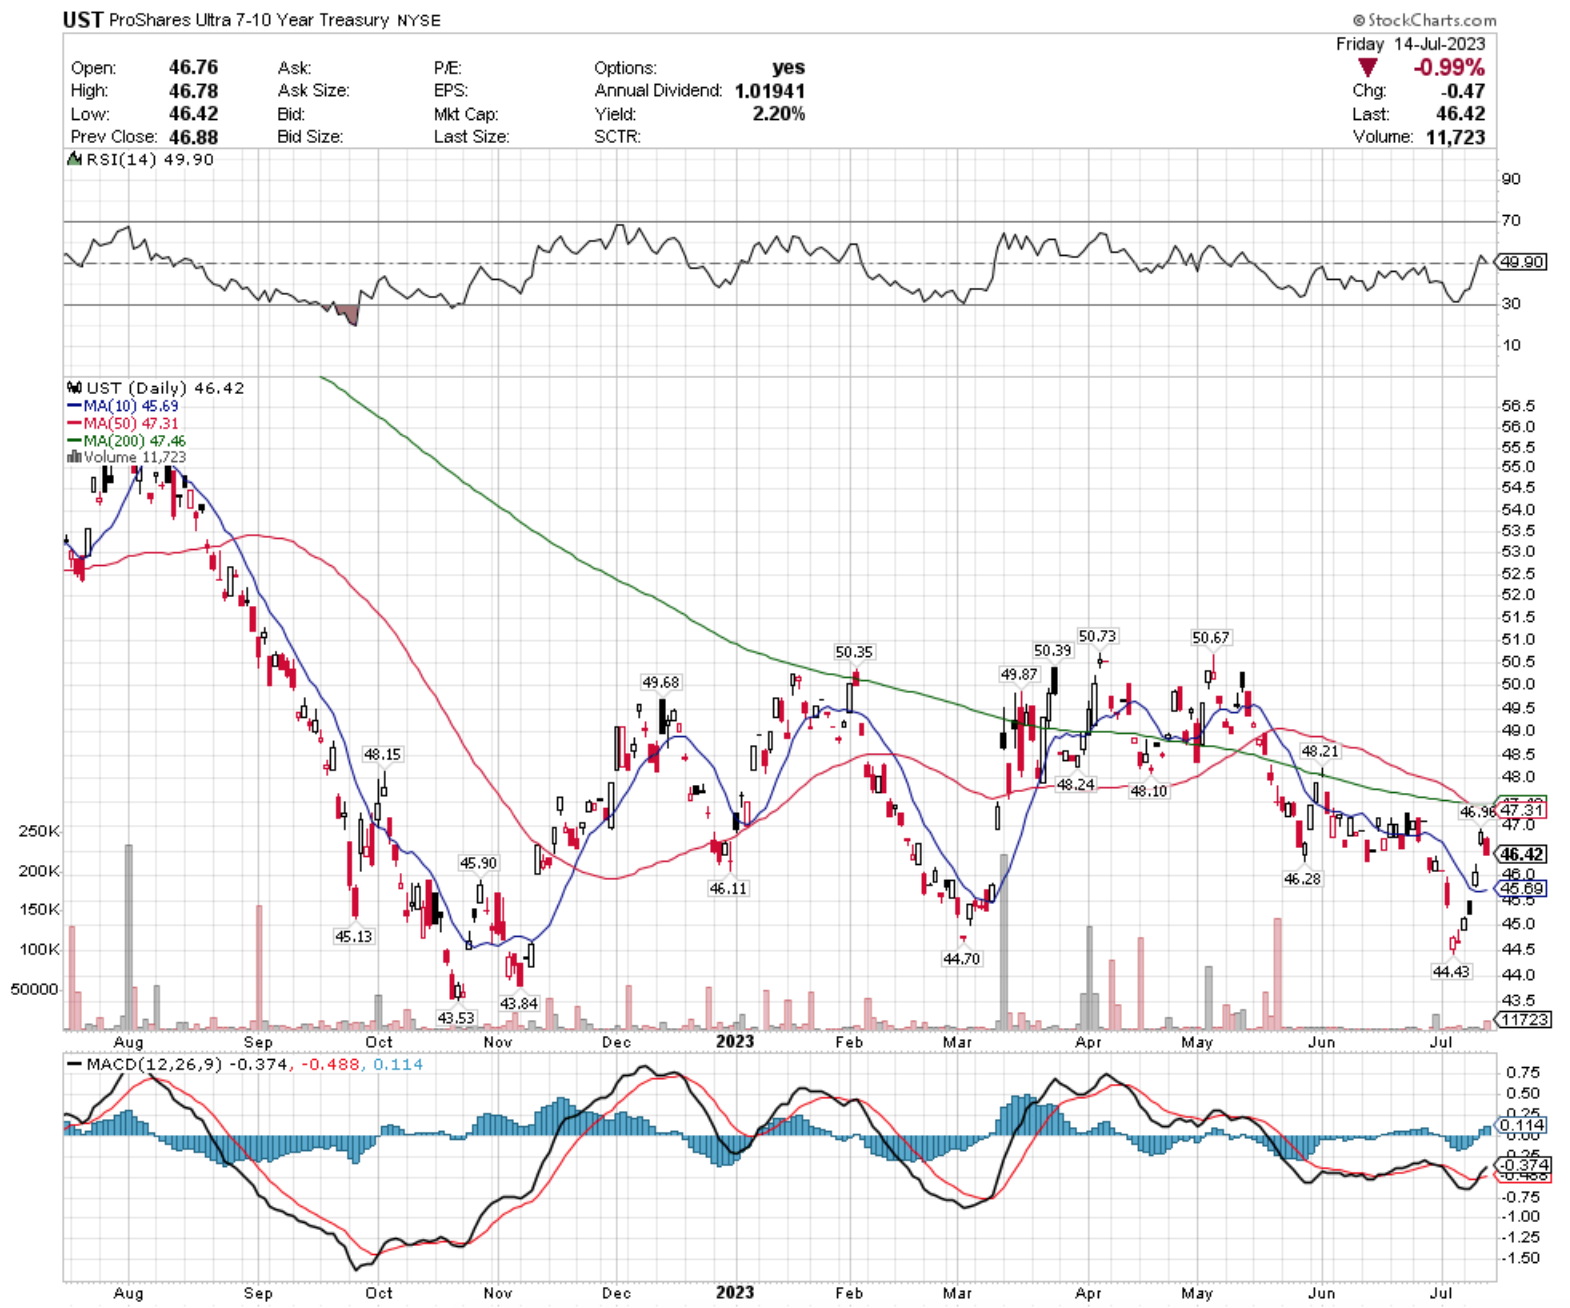
Task: Click the Prev Close value 46.88
Action: [x=193, y=137]
